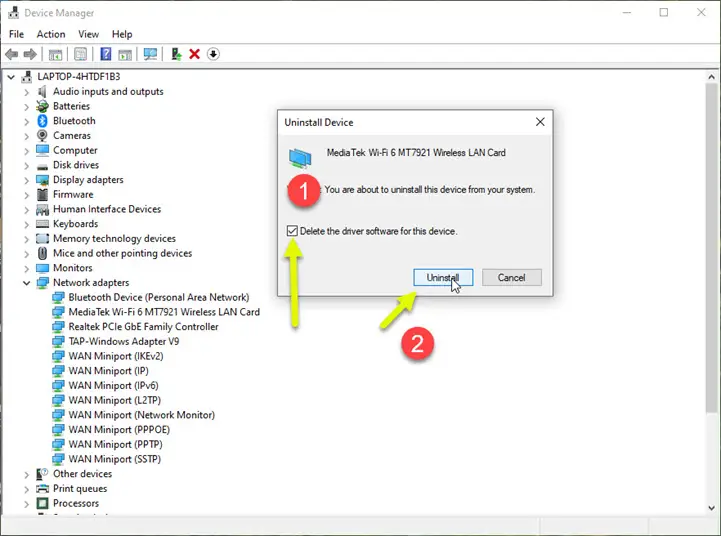Select WAN Miniport (SSTP)
The image size is (721, 536).
(x=115, y=459)
